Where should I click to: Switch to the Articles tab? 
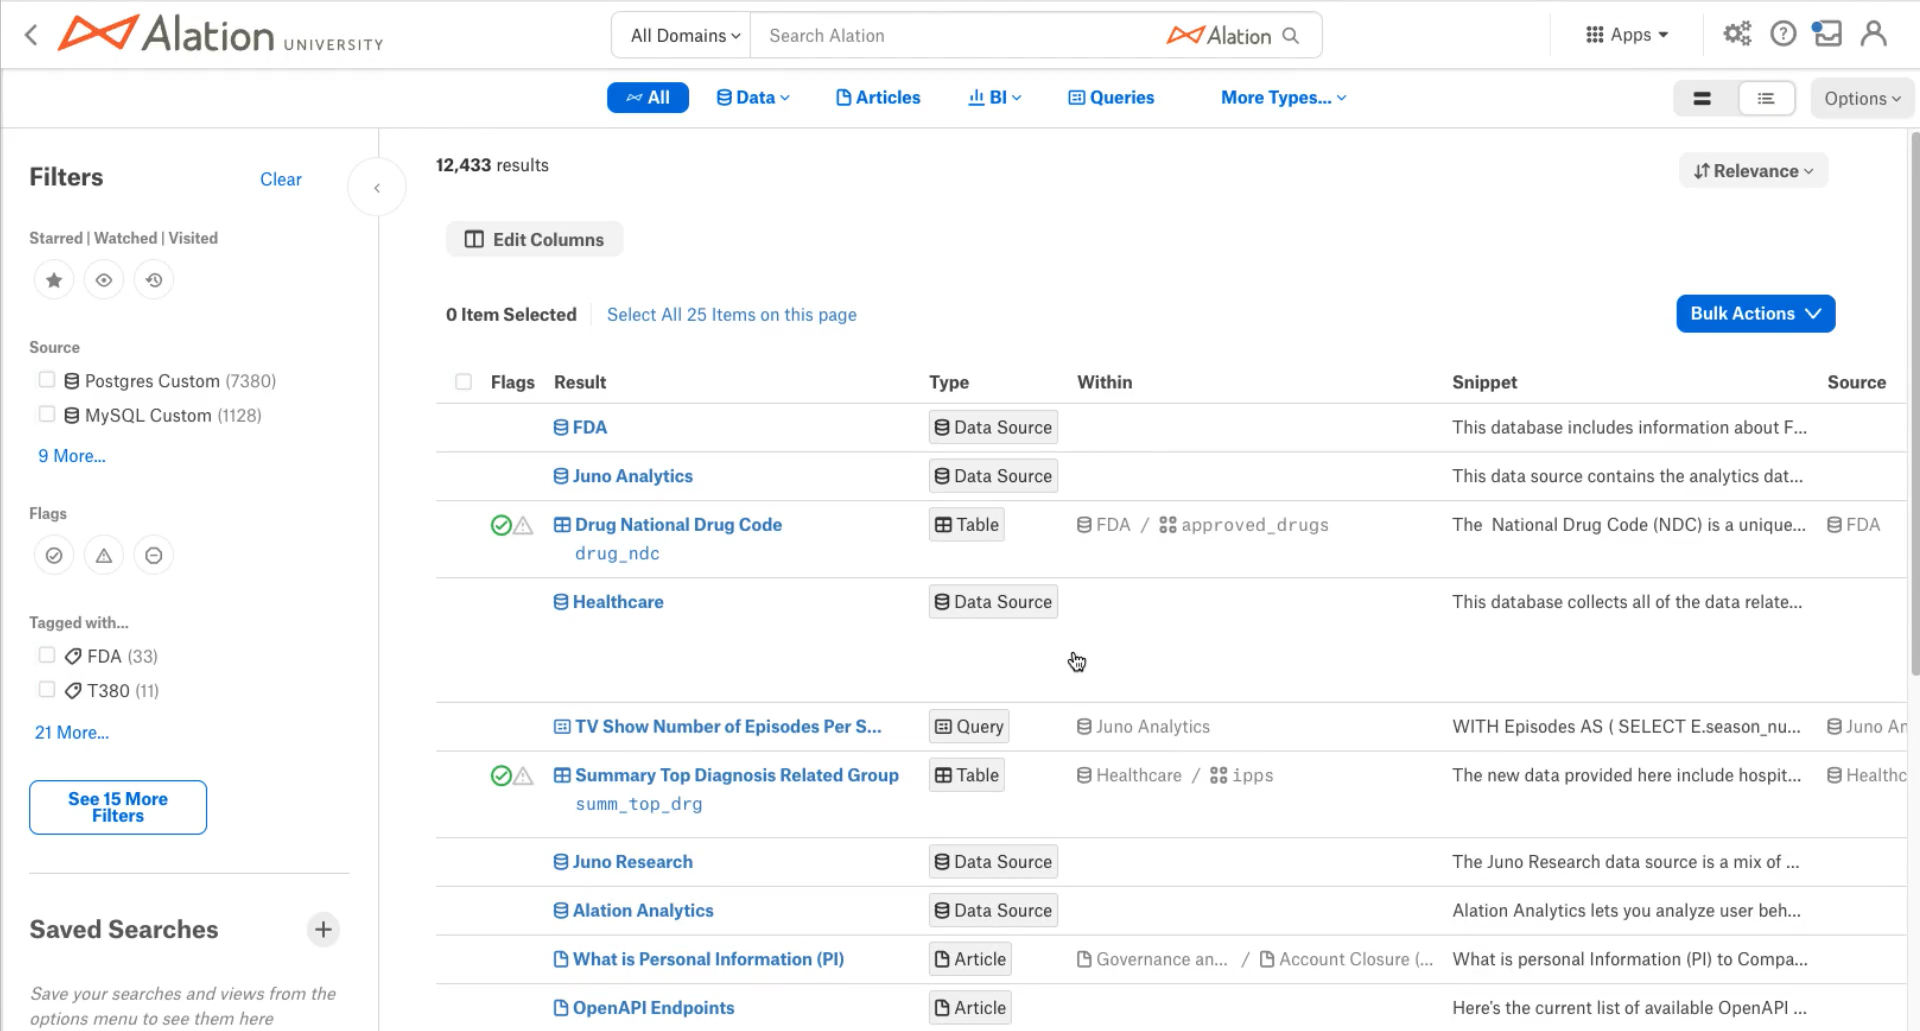tap(878, 97)
